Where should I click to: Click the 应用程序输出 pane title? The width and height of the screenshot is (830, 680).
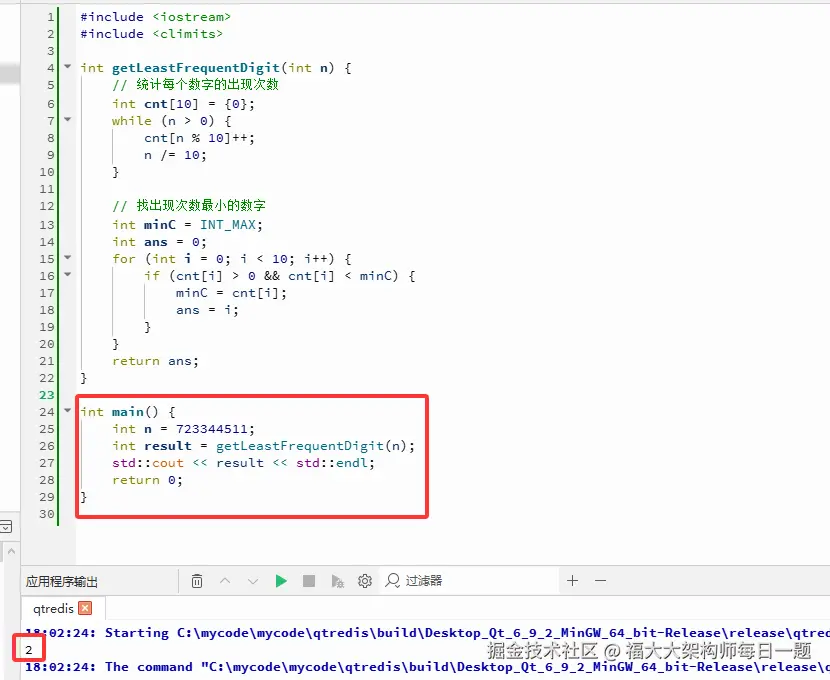click(x=62, y=582)
